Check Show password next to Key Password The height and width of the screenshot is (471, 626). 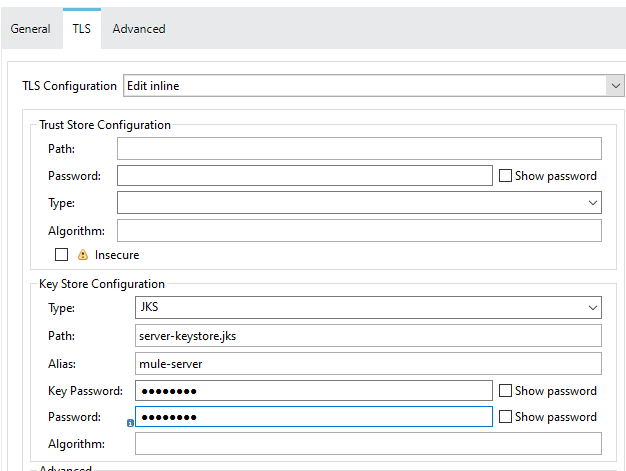505,391
